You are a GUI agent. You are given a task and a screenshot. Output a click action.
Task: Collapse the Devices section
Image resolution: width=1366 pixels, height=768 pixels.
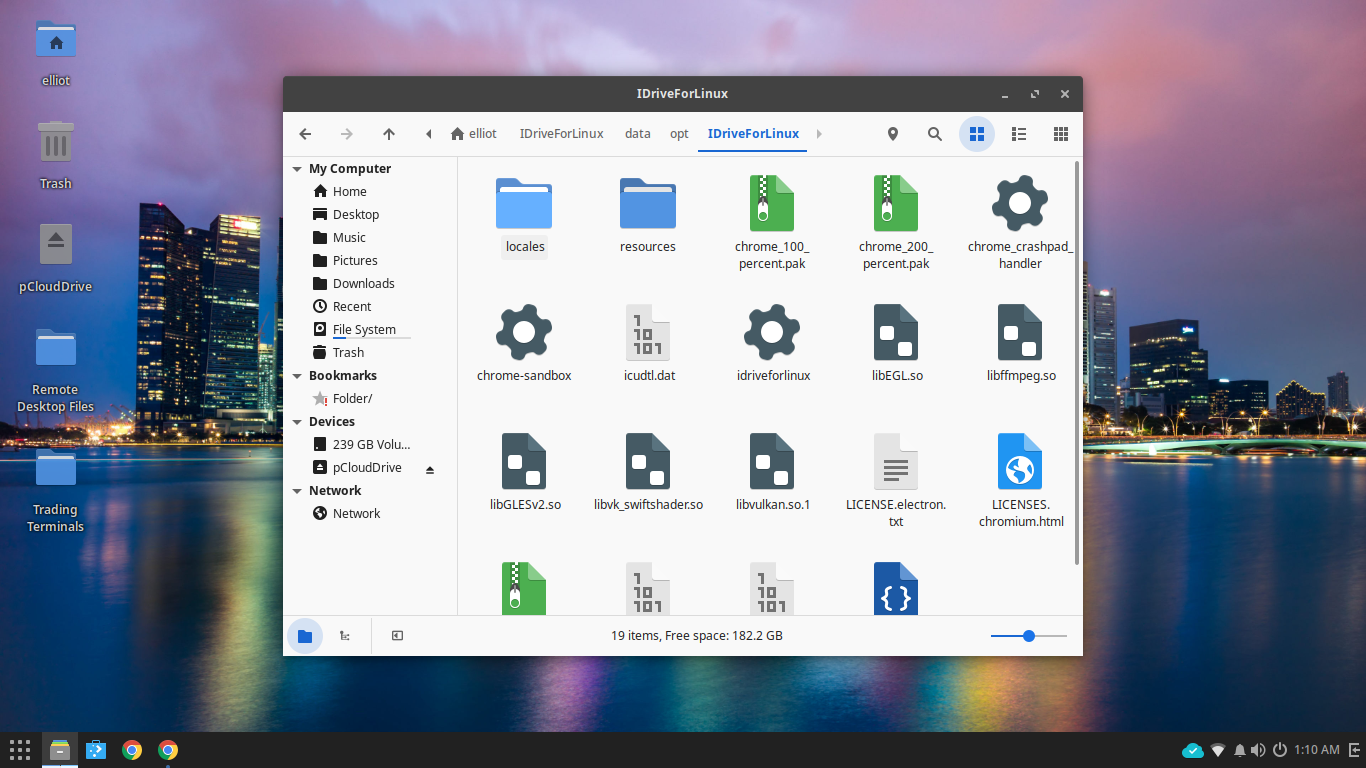point(297,422)
